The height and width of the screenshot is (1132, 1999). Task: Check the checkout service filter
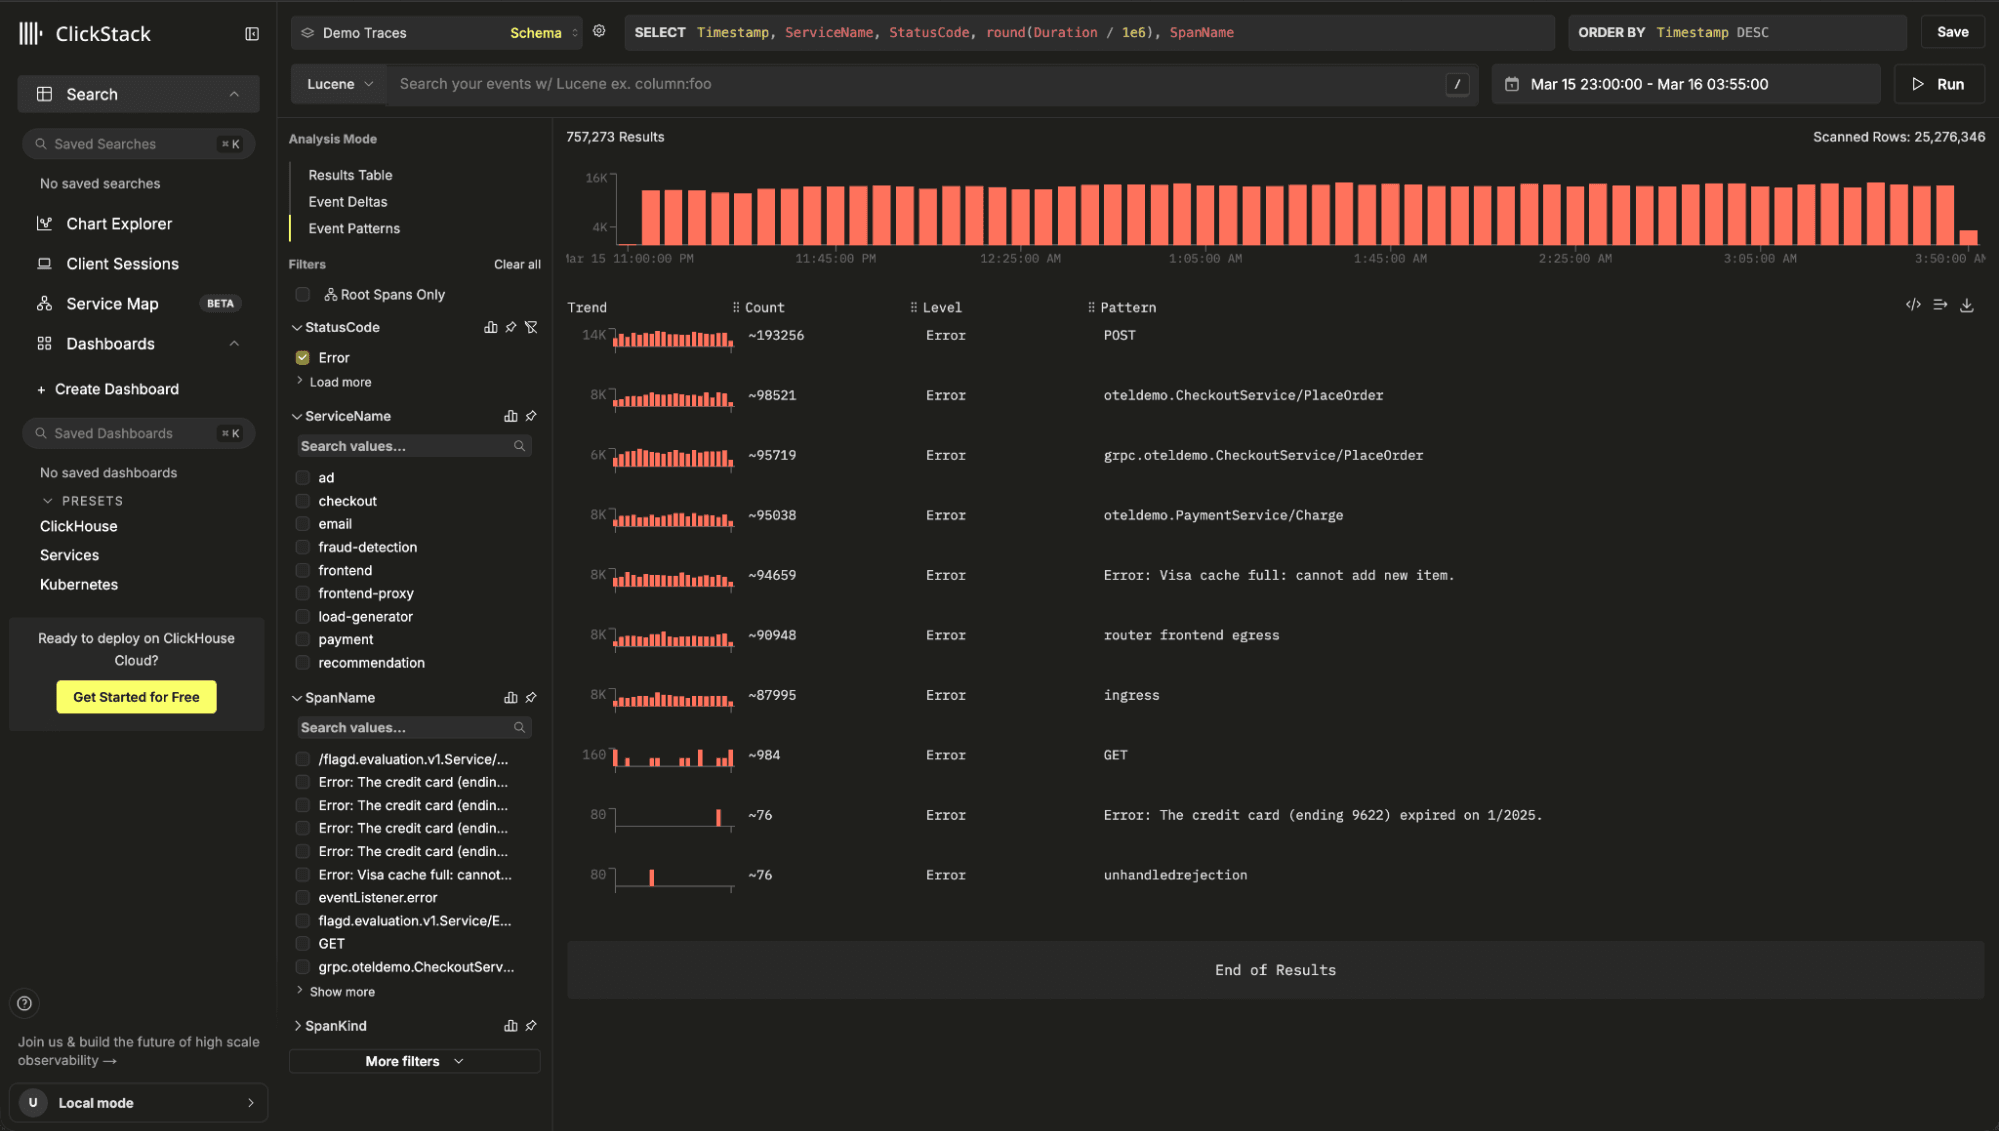point(302,501)
